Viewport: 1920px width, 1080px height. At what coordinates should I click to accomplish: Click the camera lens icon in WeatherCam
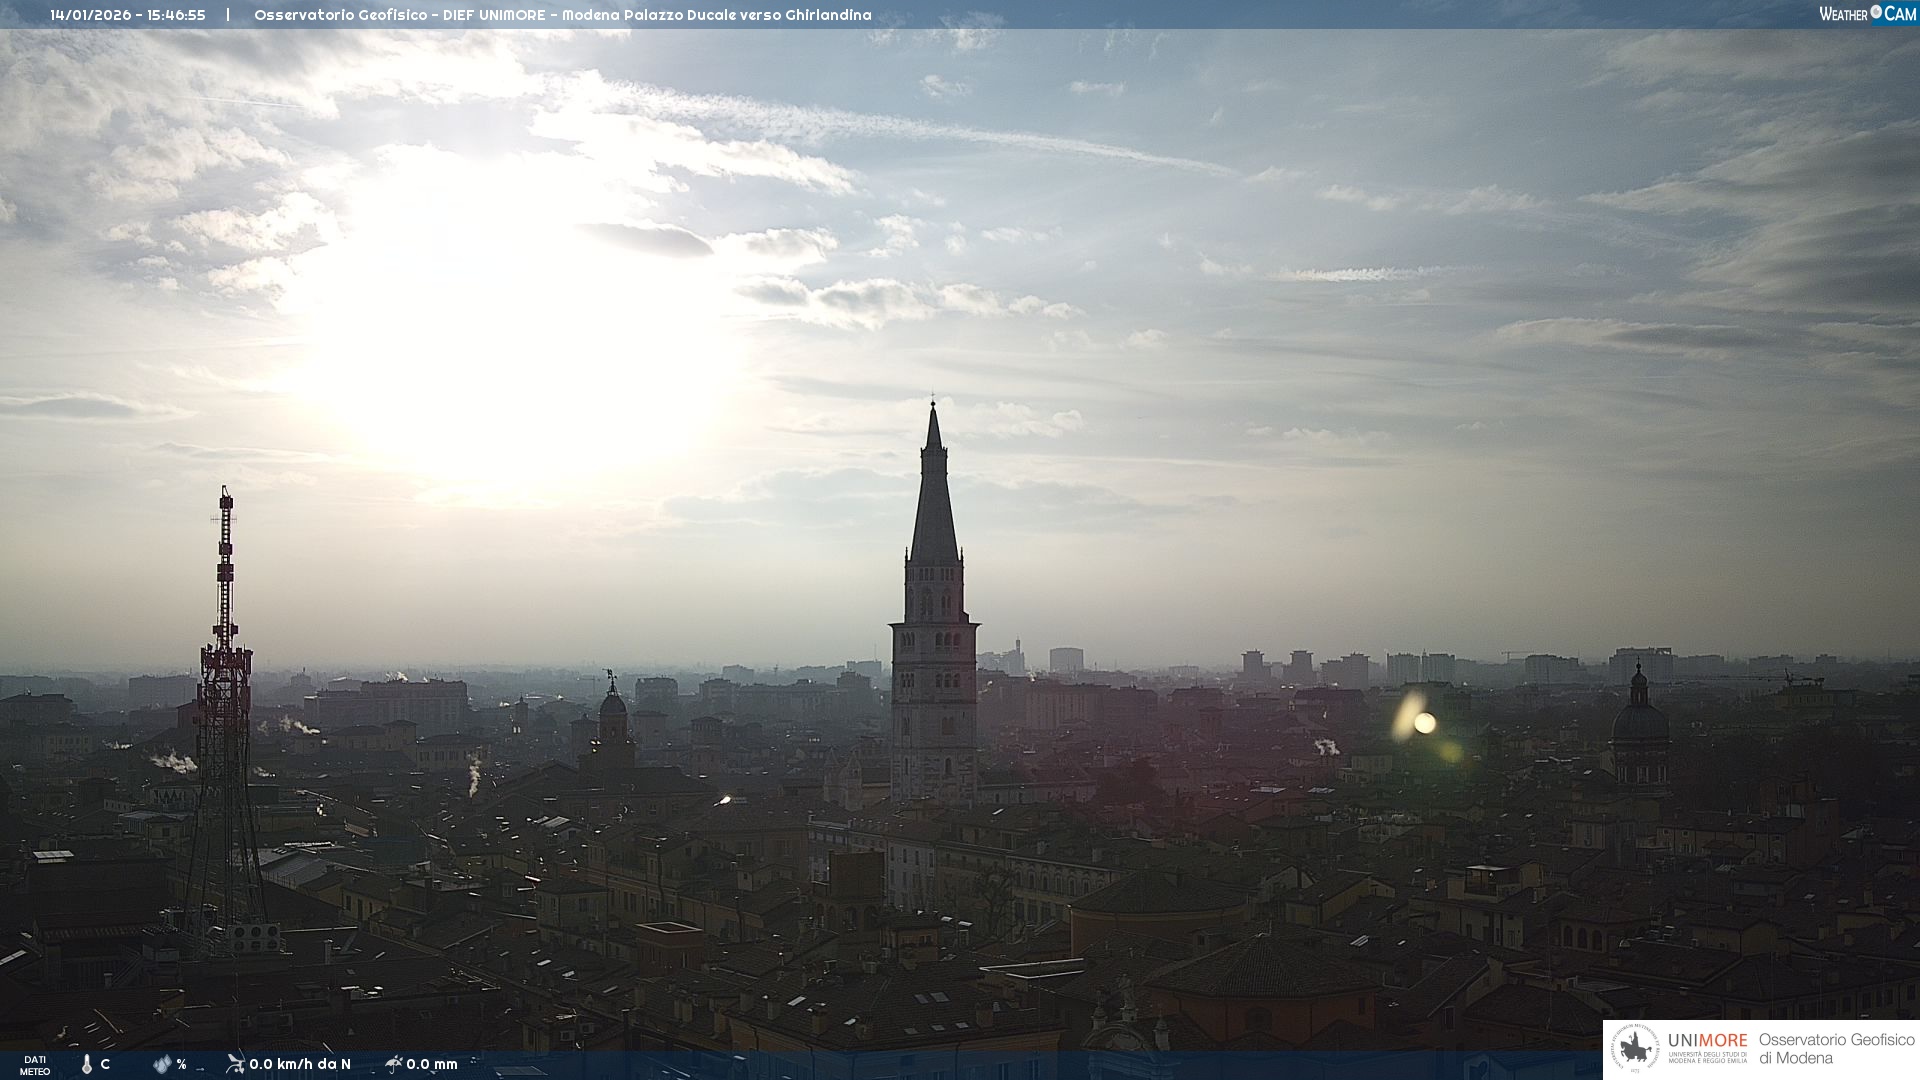click(x=1876, y=12)
